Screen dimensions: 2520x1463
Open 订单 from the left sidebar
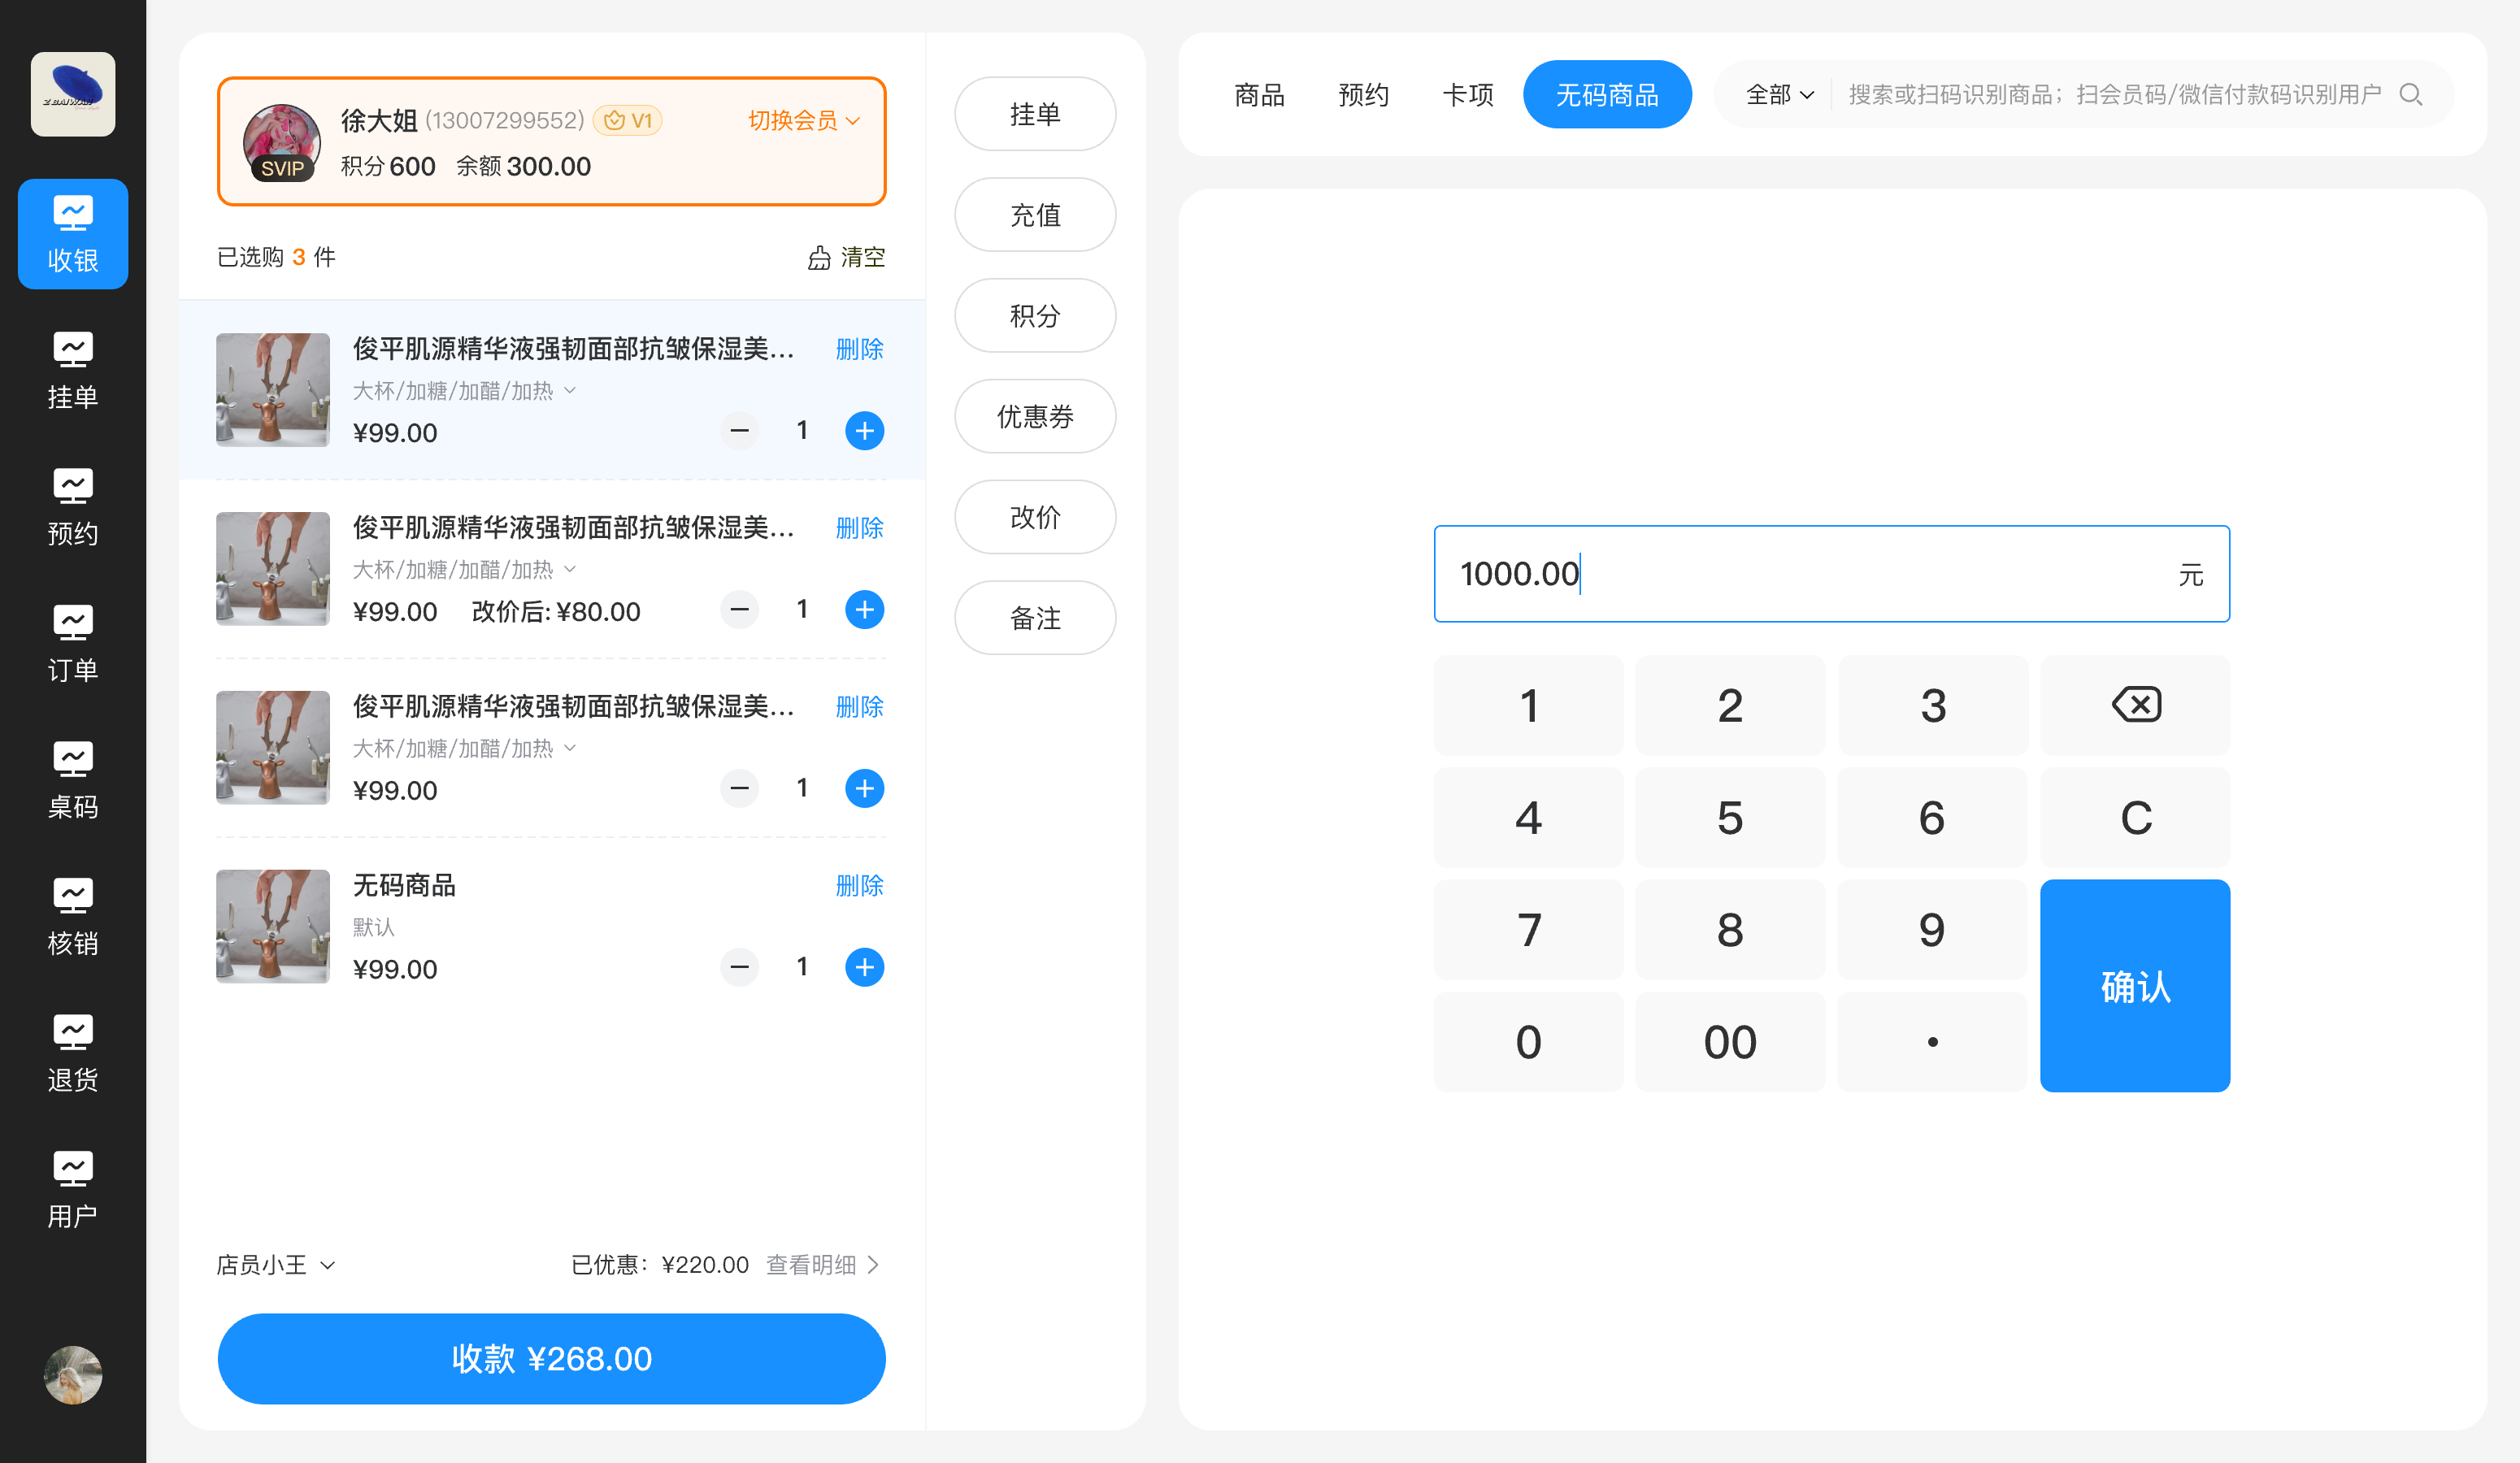72,644
